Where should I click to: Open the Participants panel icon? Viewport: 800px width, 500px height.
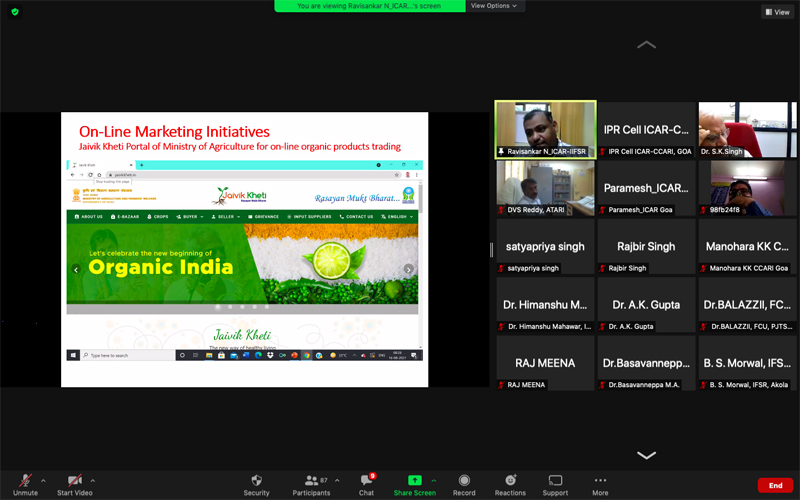tap(311, 480)
